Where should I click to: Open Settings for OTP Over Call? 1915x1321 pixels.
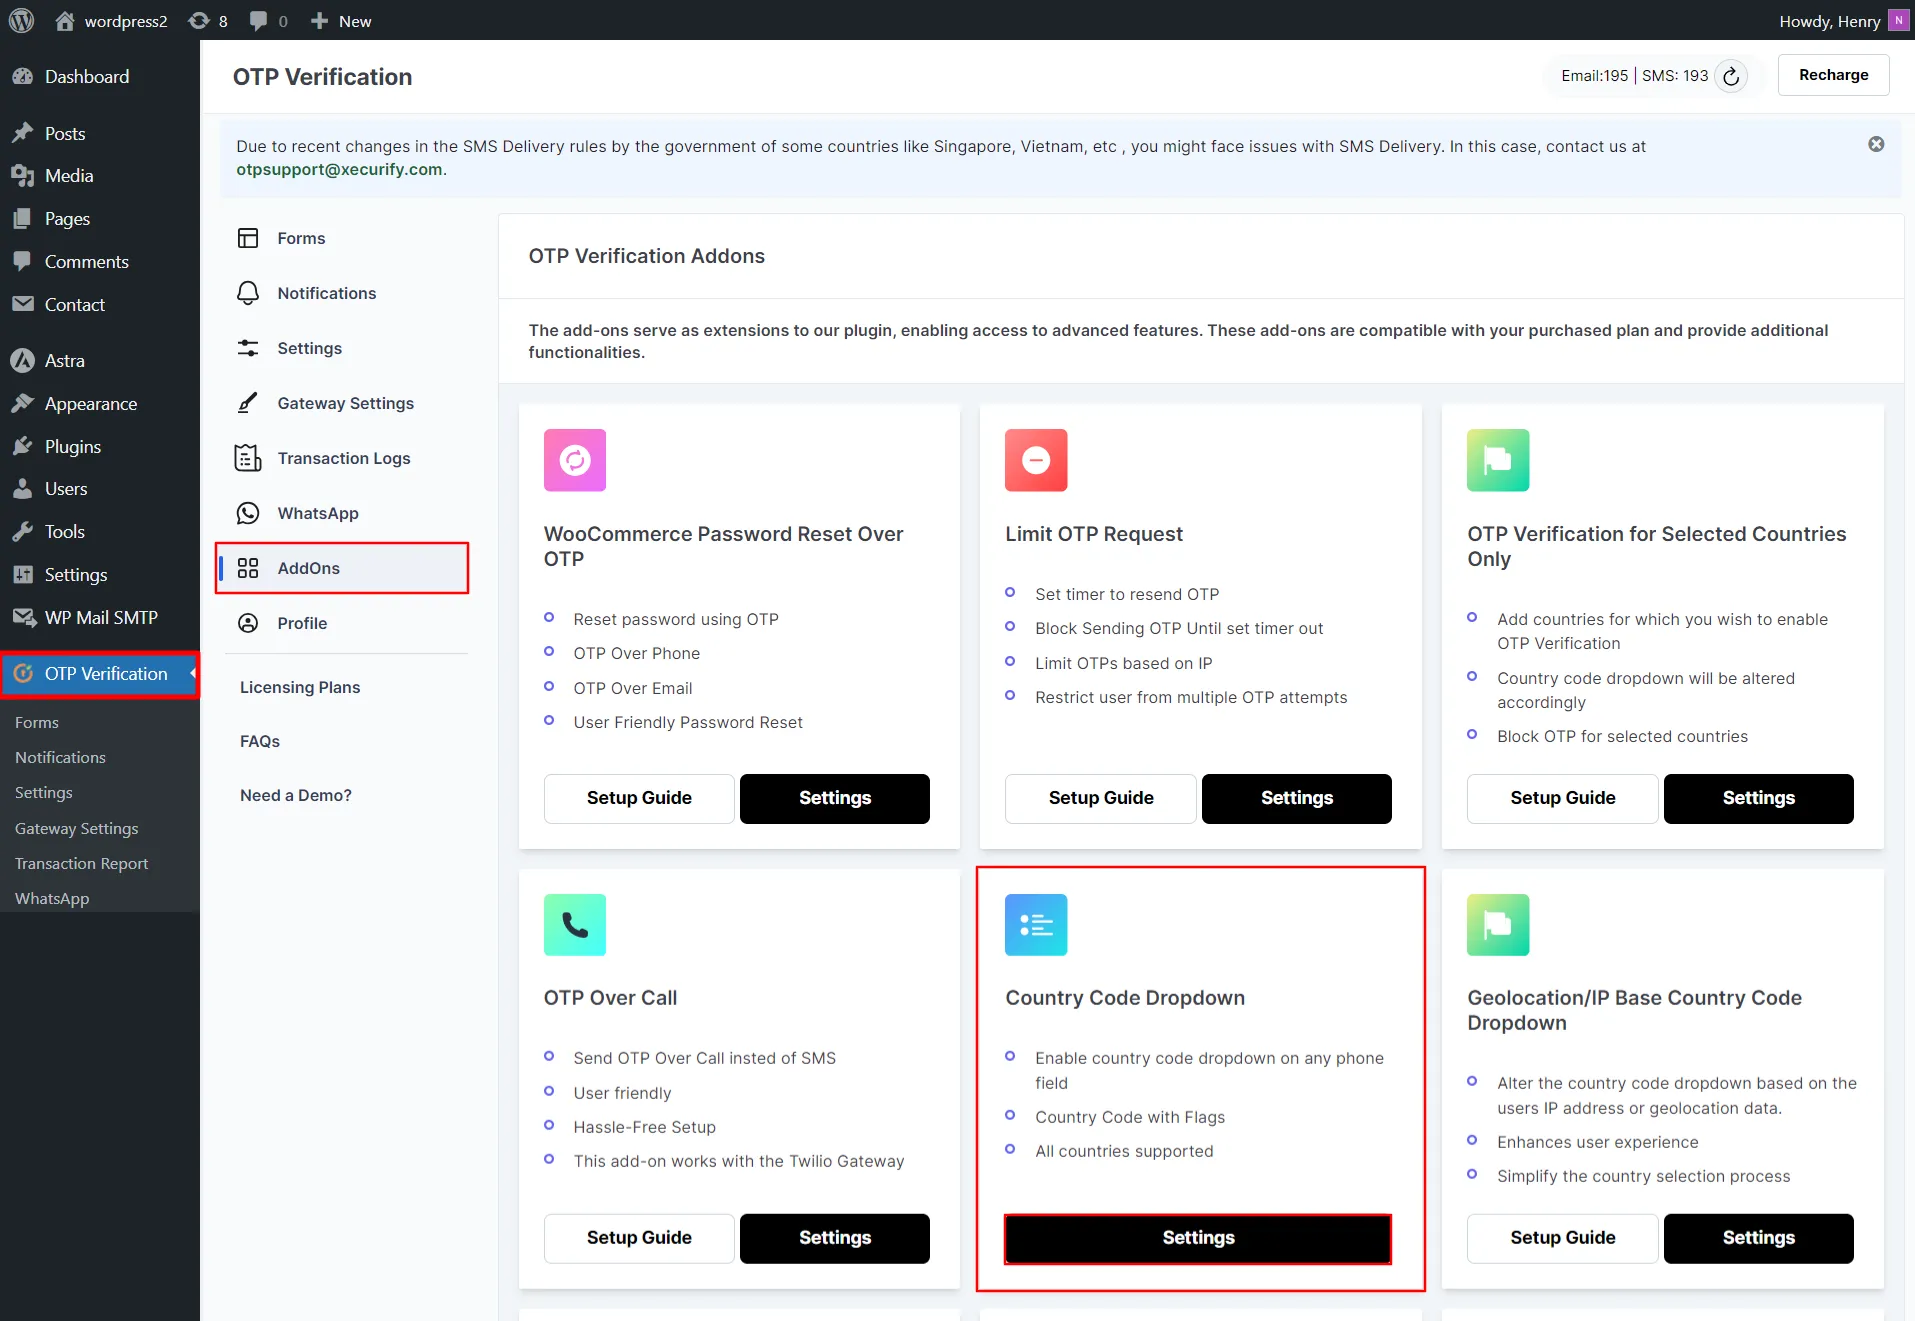click(x=835, y=1238)
